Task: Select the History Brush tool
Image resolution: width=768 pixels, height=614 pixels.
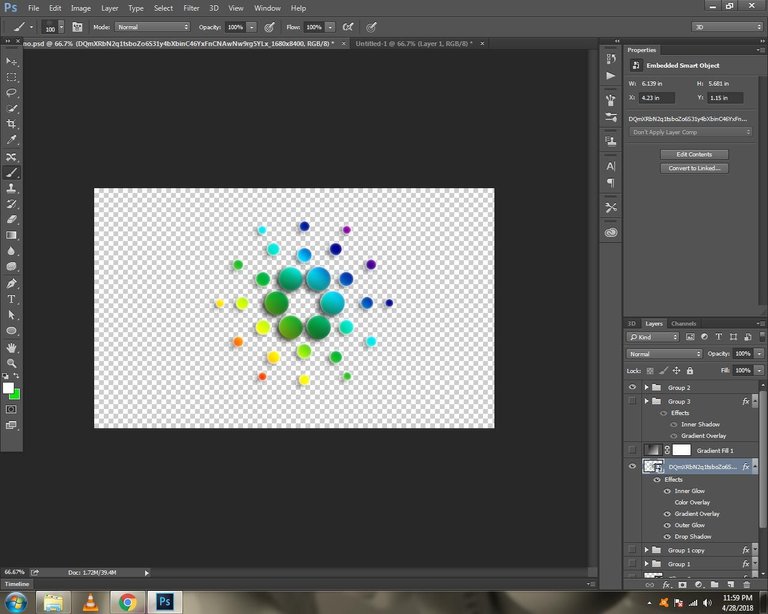Action: (11, 204)
